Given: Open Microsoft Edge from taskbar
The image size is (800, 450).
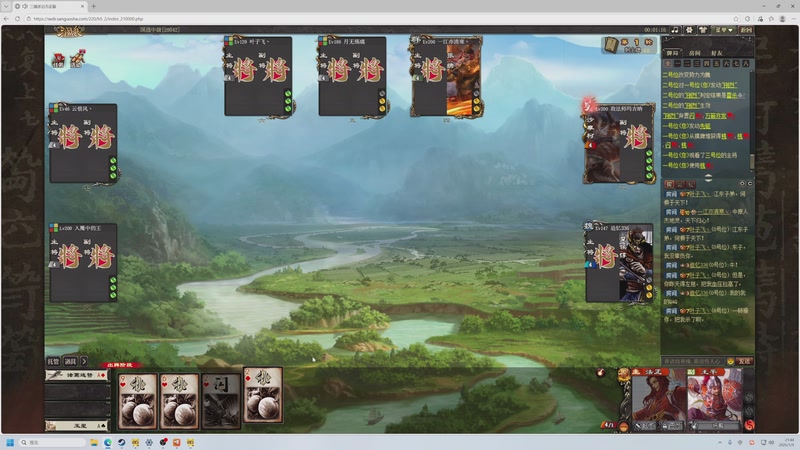Looking at the screenshot, I should click(x=108, y=442).
